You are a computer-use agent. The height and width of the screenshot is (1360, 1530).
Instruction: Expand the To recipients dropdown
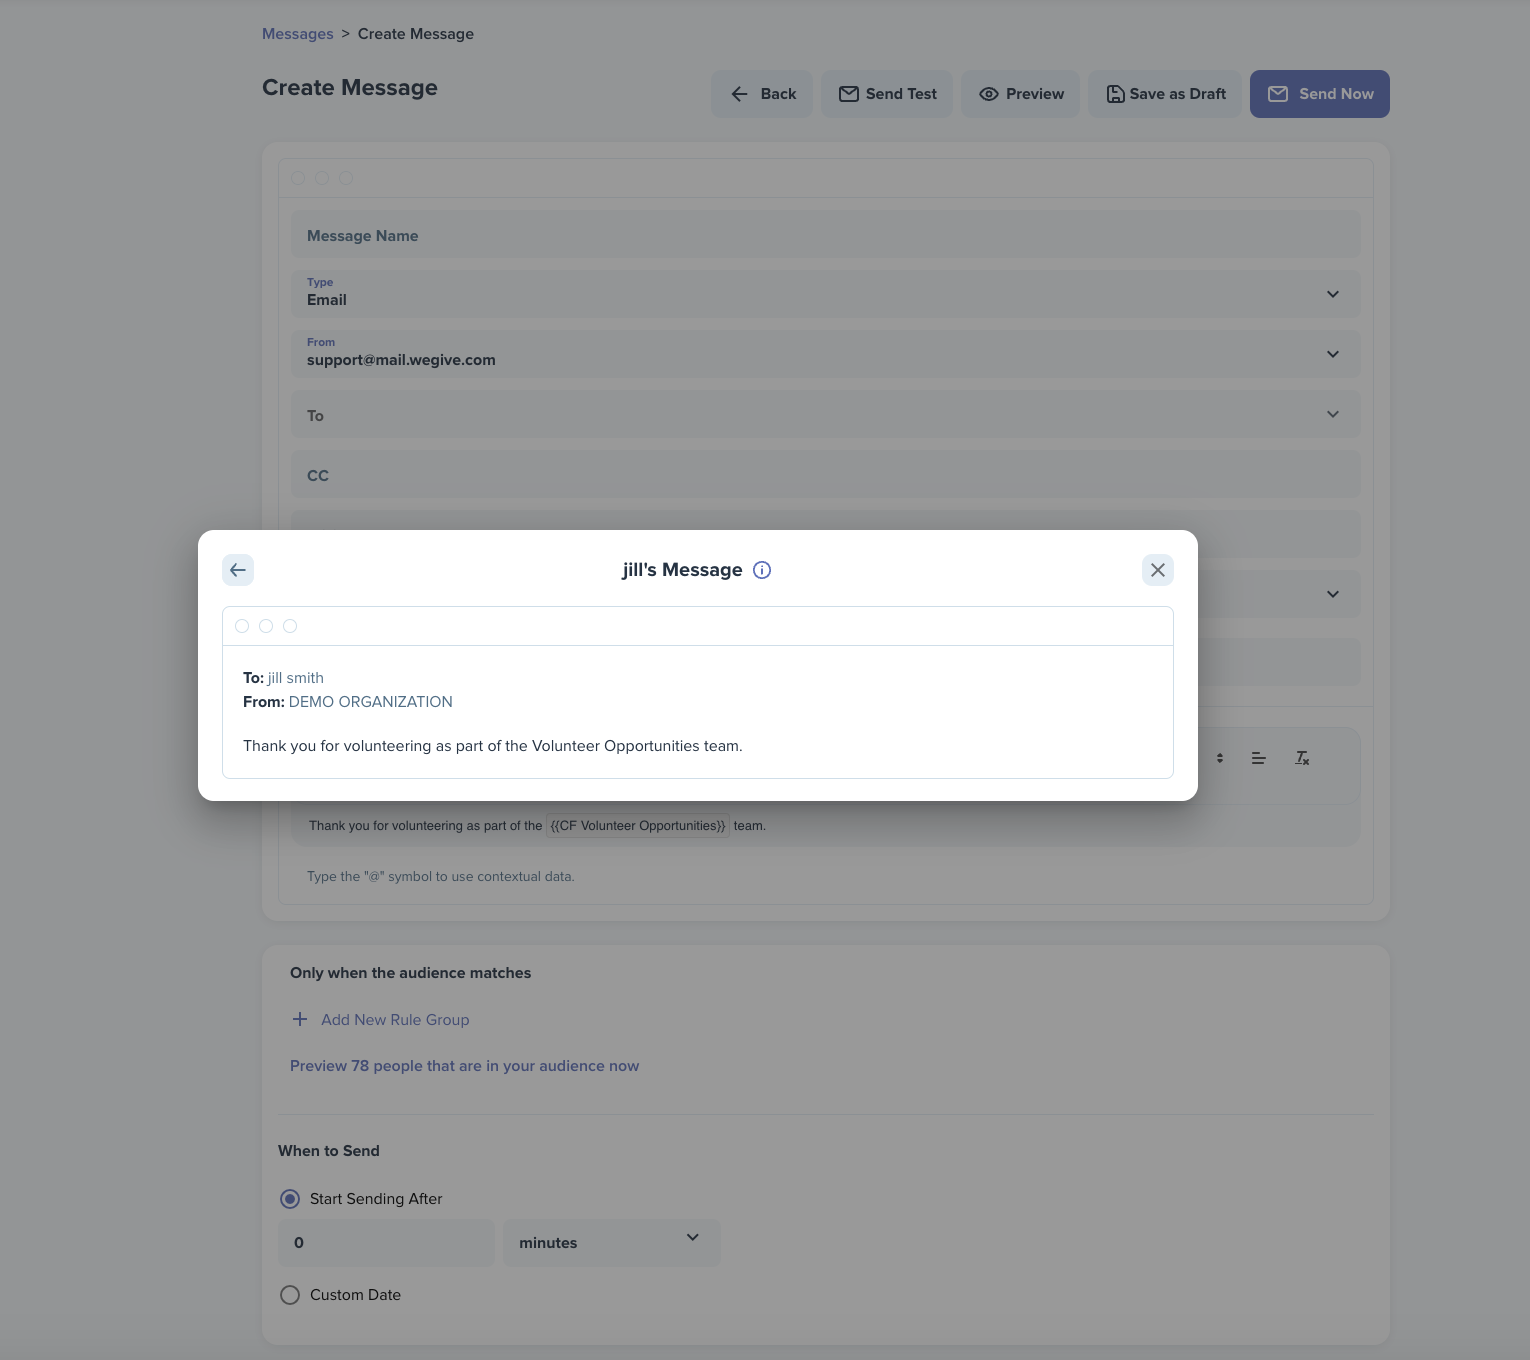826,414
